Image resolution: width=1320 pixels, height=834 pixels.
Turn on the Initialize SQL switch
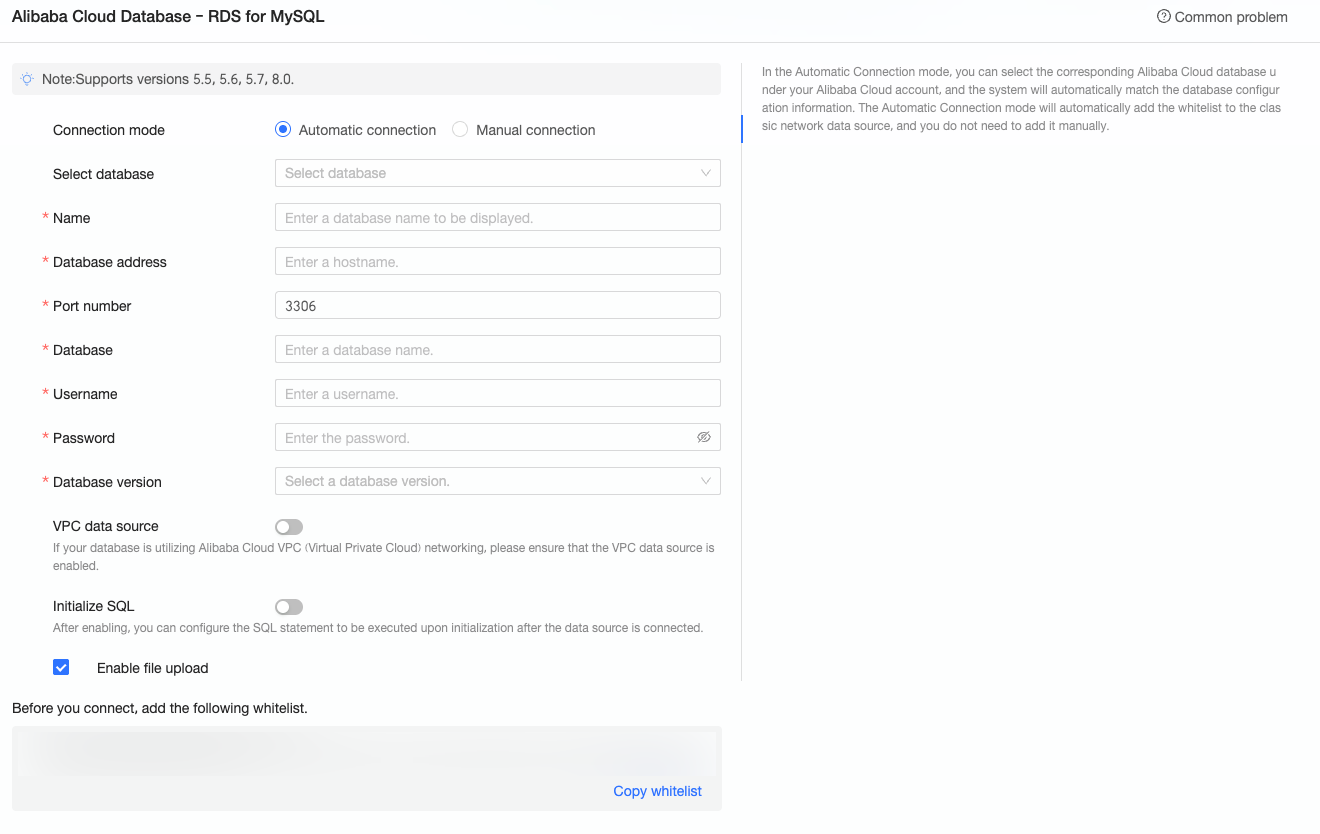289,607
